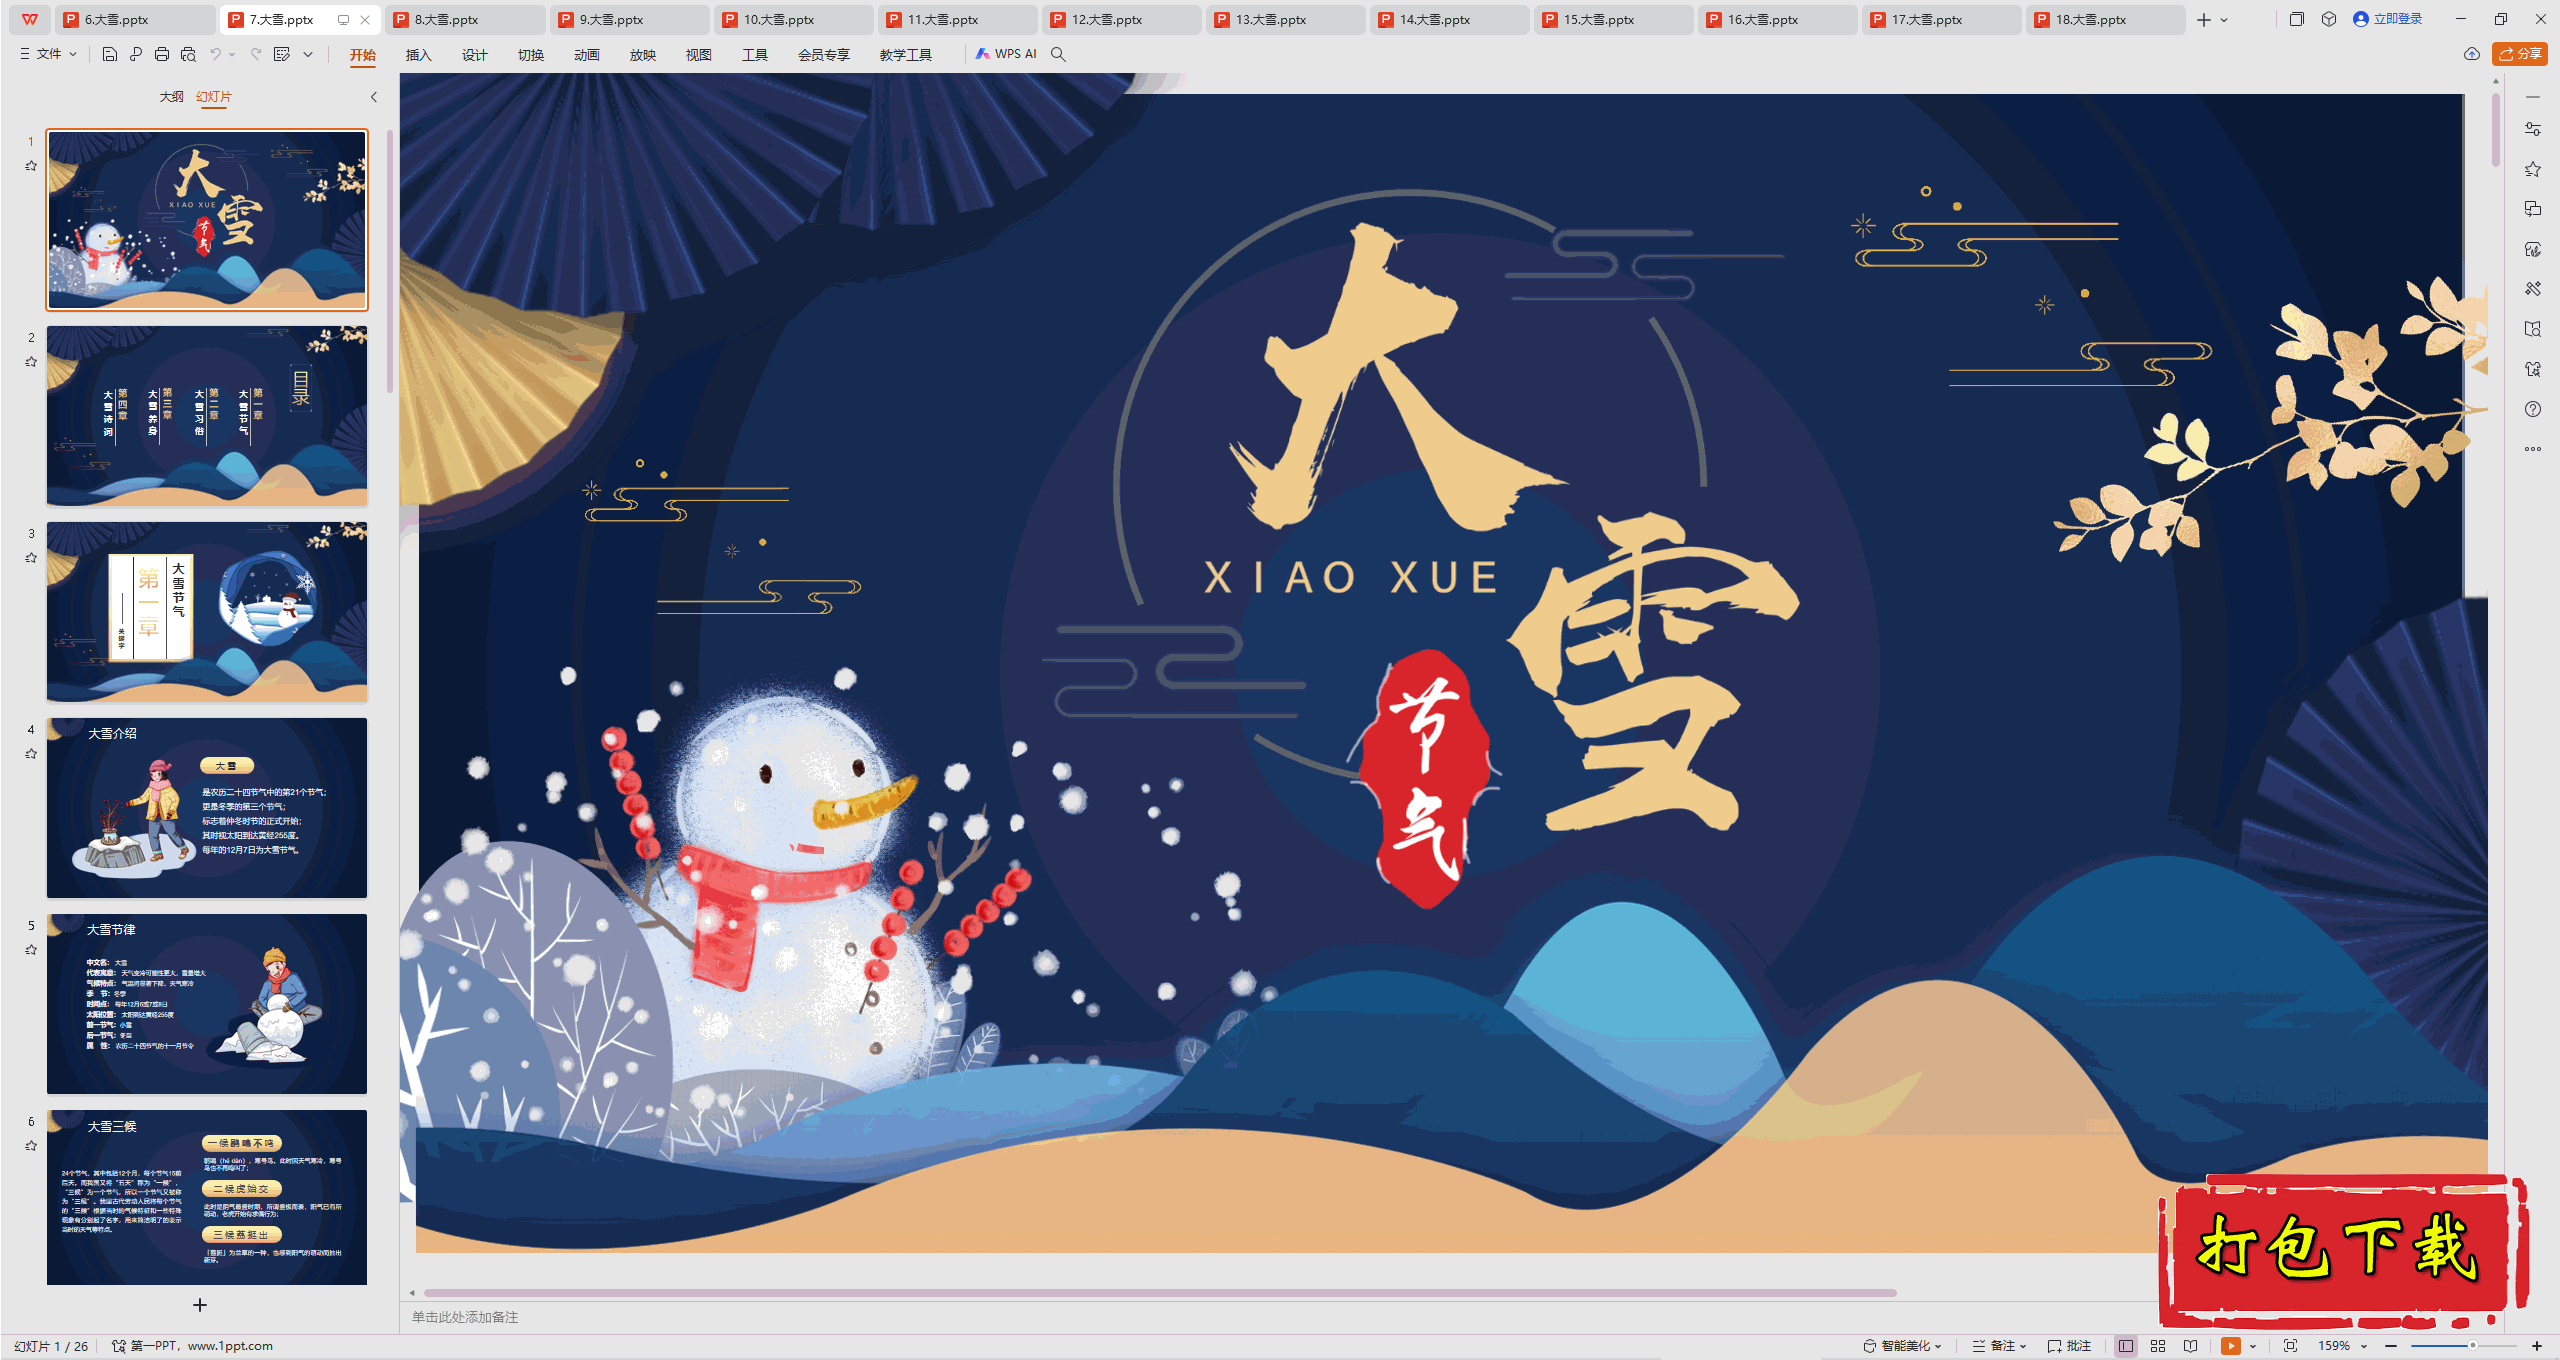Add a new slide with plus icon
2560x1360 pixels.
pyautogui.click(x=200, y=1305)
